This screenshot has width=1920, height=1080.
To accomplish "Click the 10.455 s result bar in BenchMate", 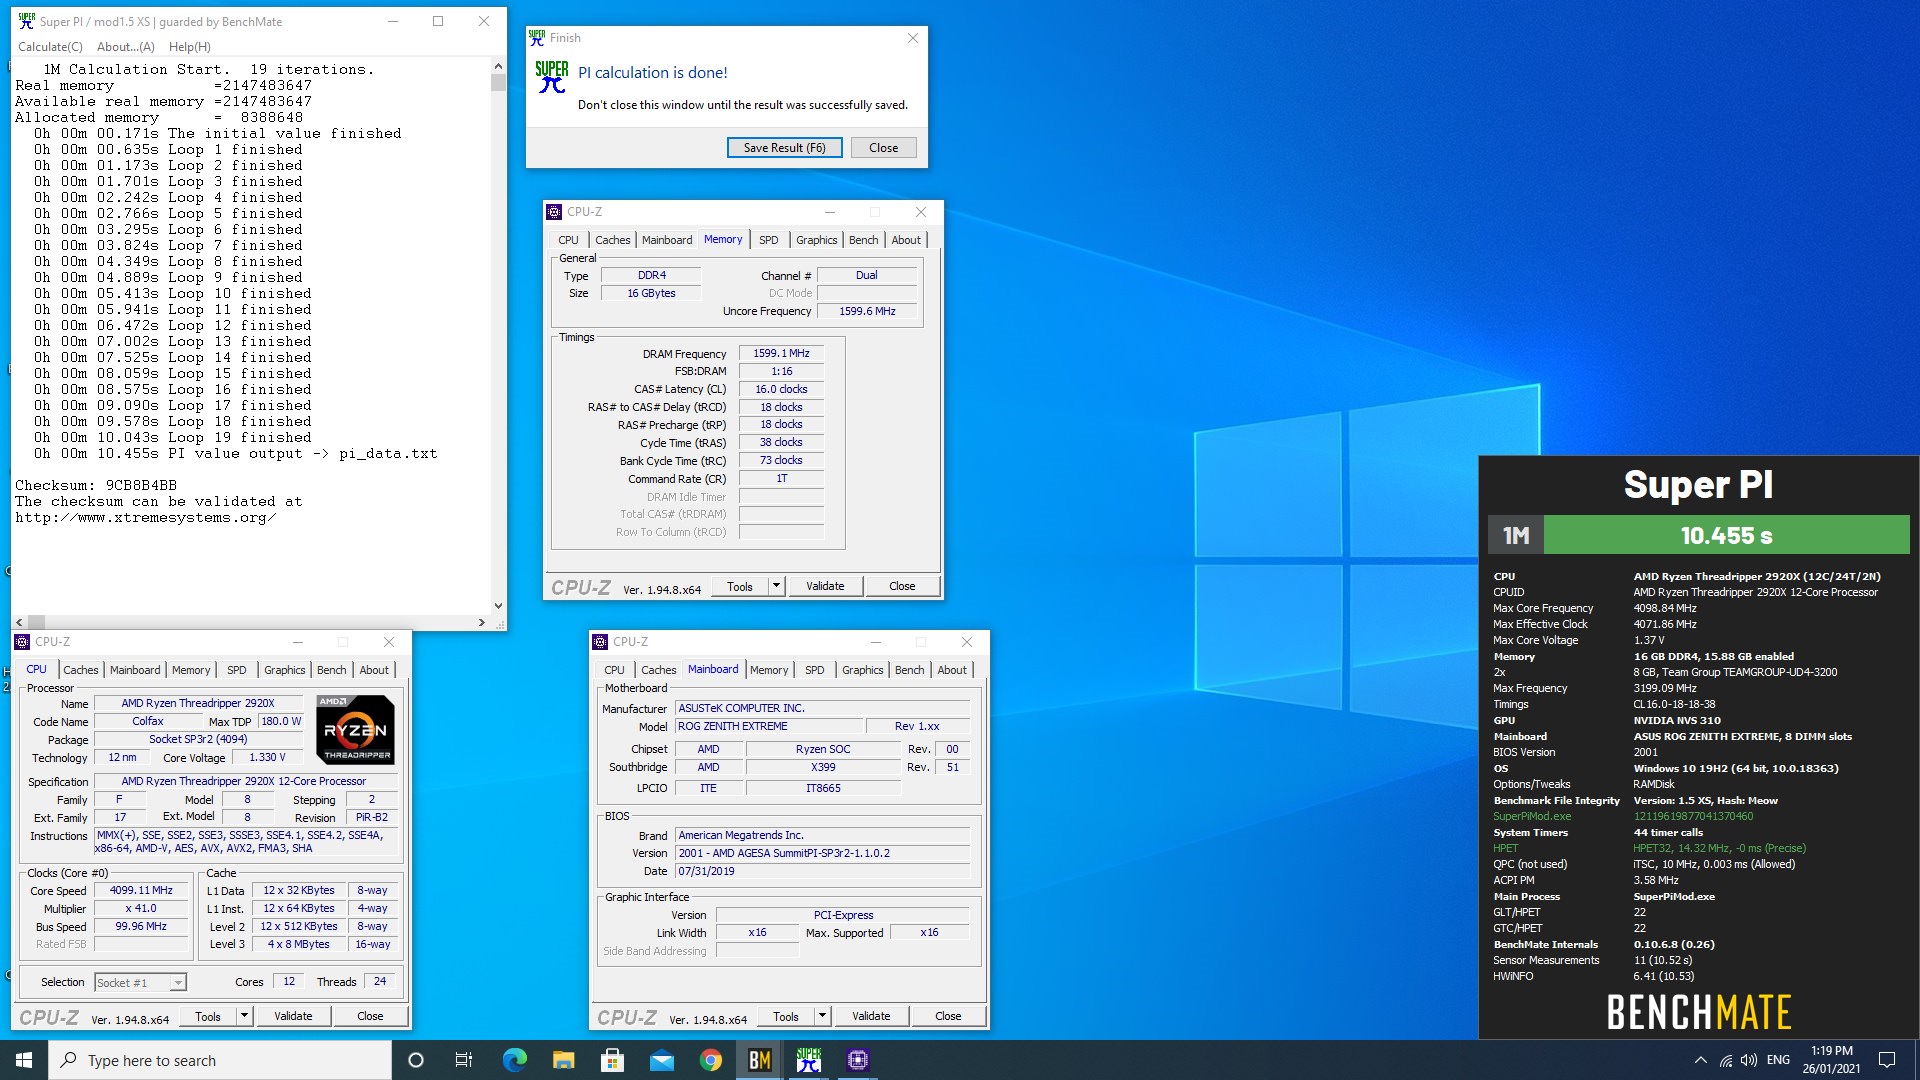I will [1726, 535].
